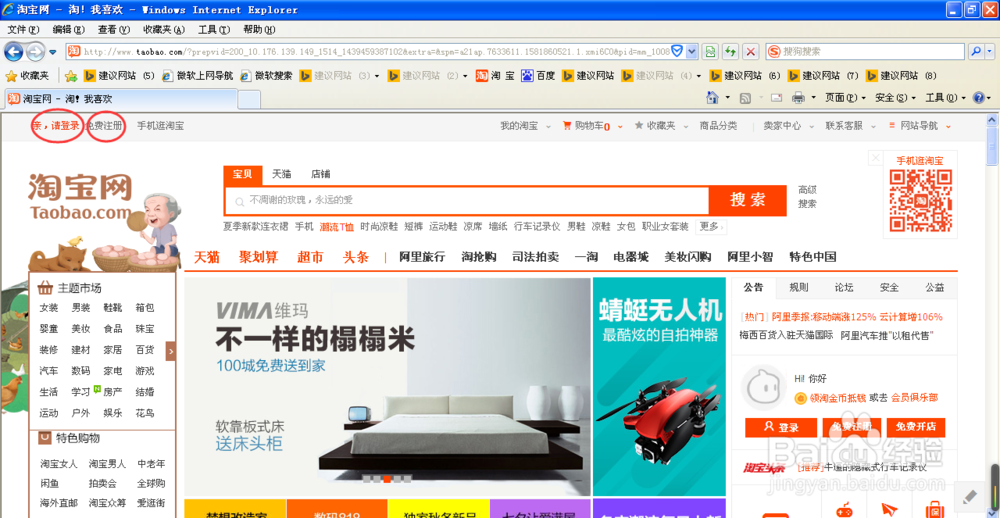Click 免费注册 link in top bar
This screenshot has height=518, width=1000.
pyautogui.click(x=104, y=126)
